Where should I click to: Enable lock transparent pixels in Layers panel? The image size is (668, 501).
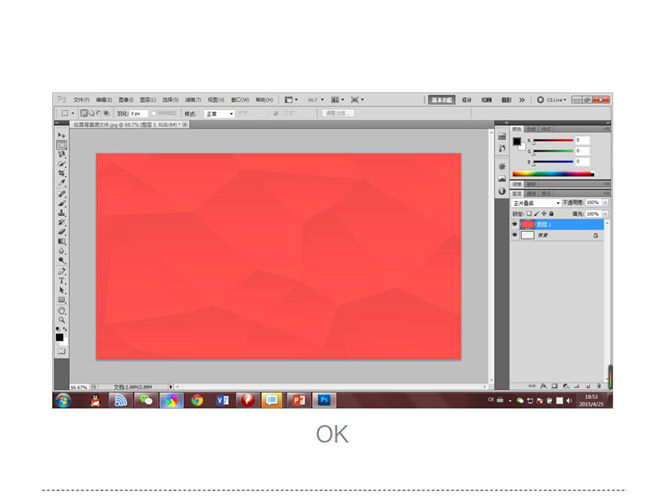[x=528, y=213]
